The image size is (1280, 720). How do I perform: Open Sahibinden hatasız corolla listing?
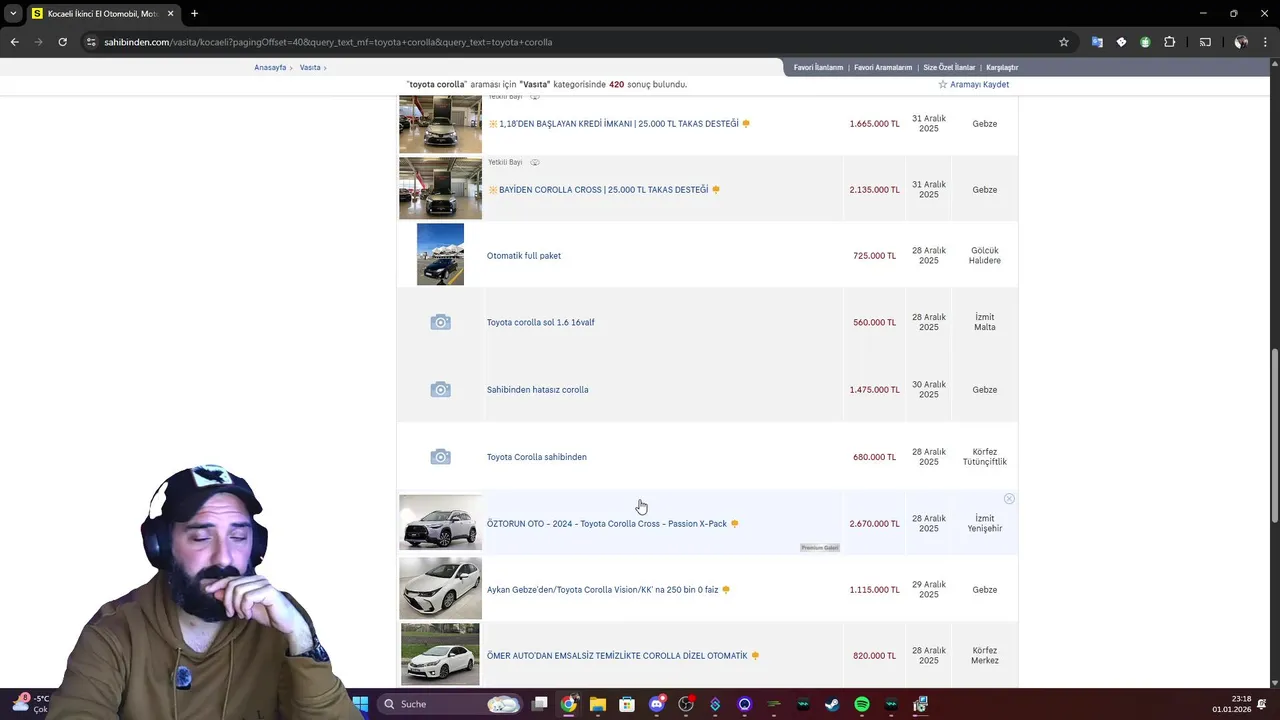tap(538, 390)
